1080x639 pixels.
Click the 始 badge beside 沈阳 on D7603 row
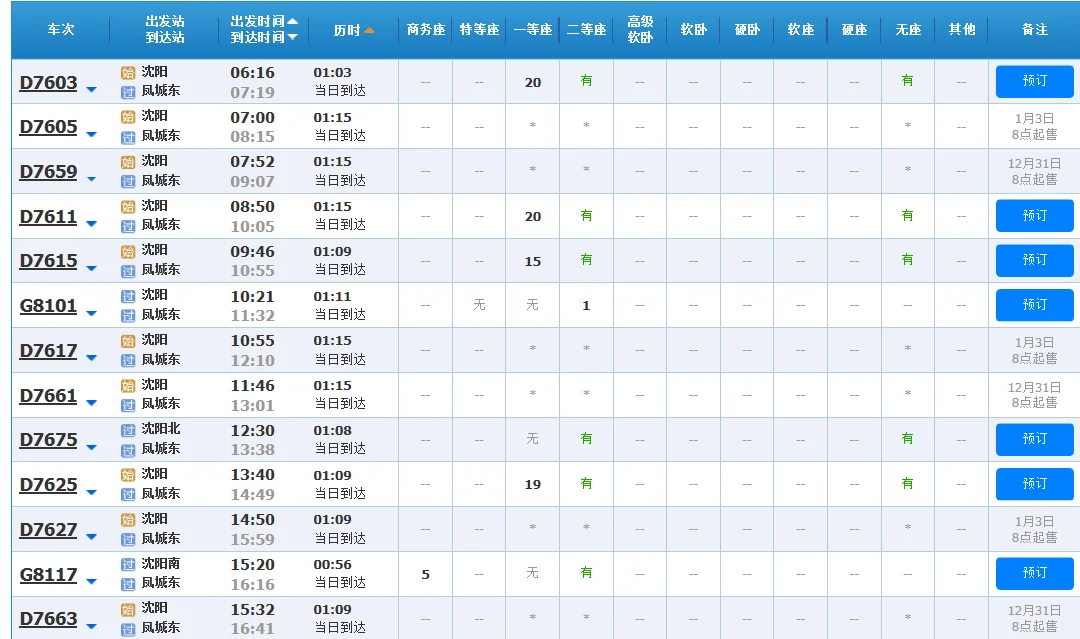[x=128, y=72]
